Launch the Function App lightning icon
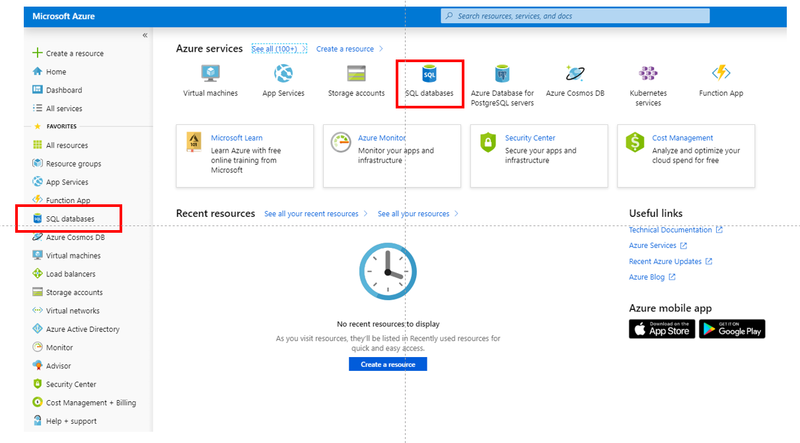This screenshot has height=443, width=800. pos(721,75)
